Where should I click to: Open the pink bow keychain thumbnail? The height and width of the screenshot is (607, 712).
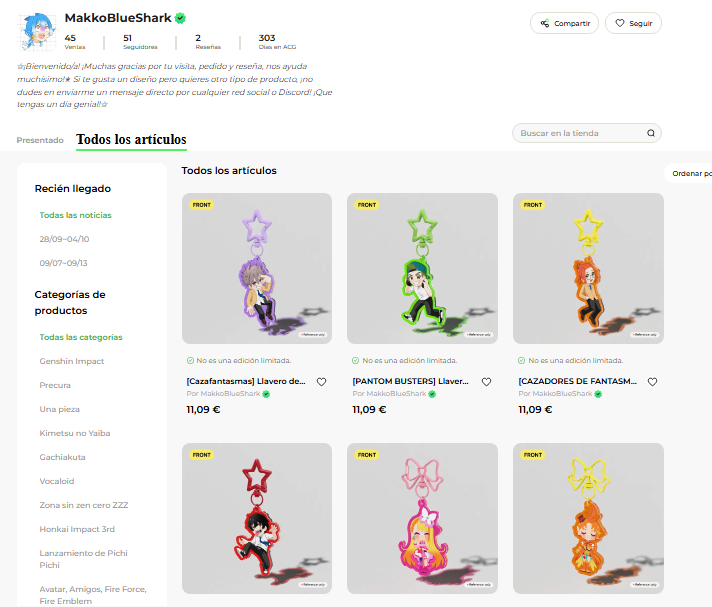pyautogui.click(x=422, y=518)
